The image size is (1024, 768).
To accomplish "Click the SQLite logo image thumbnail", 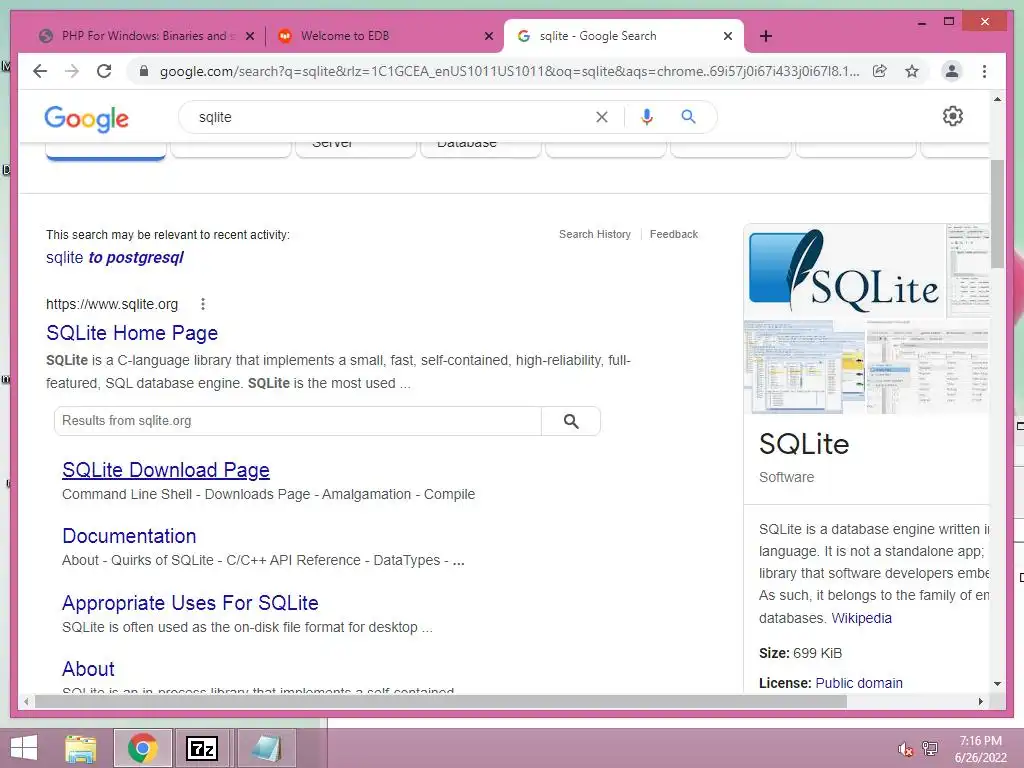I will click(845, 270).
